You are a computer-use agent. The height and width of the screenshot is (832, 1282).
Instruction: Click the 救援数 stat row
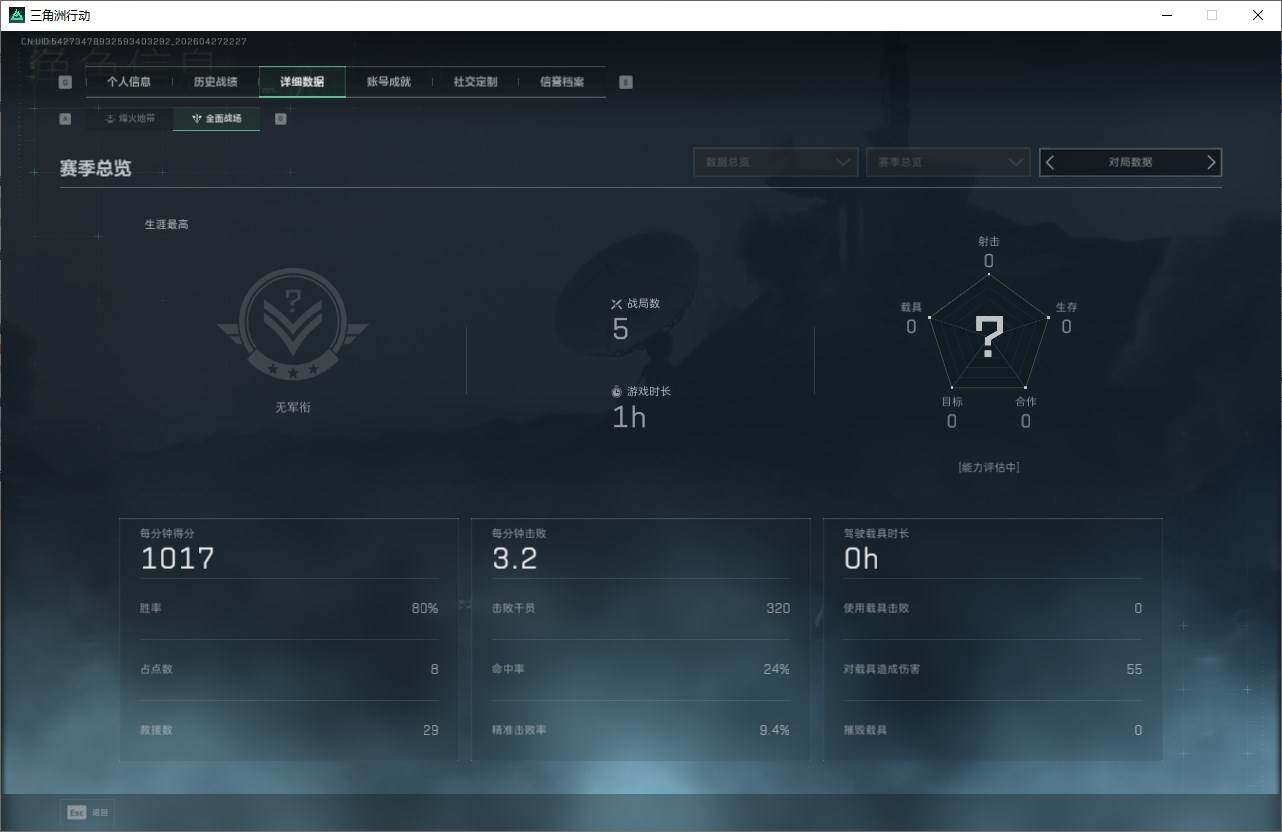click(289, 730)
